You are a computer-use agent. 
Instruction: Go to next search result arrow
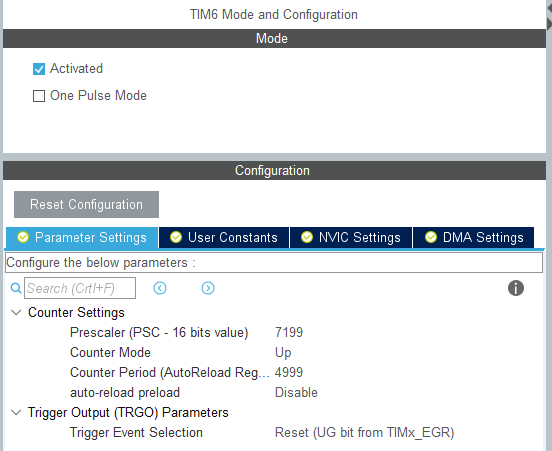208,288
